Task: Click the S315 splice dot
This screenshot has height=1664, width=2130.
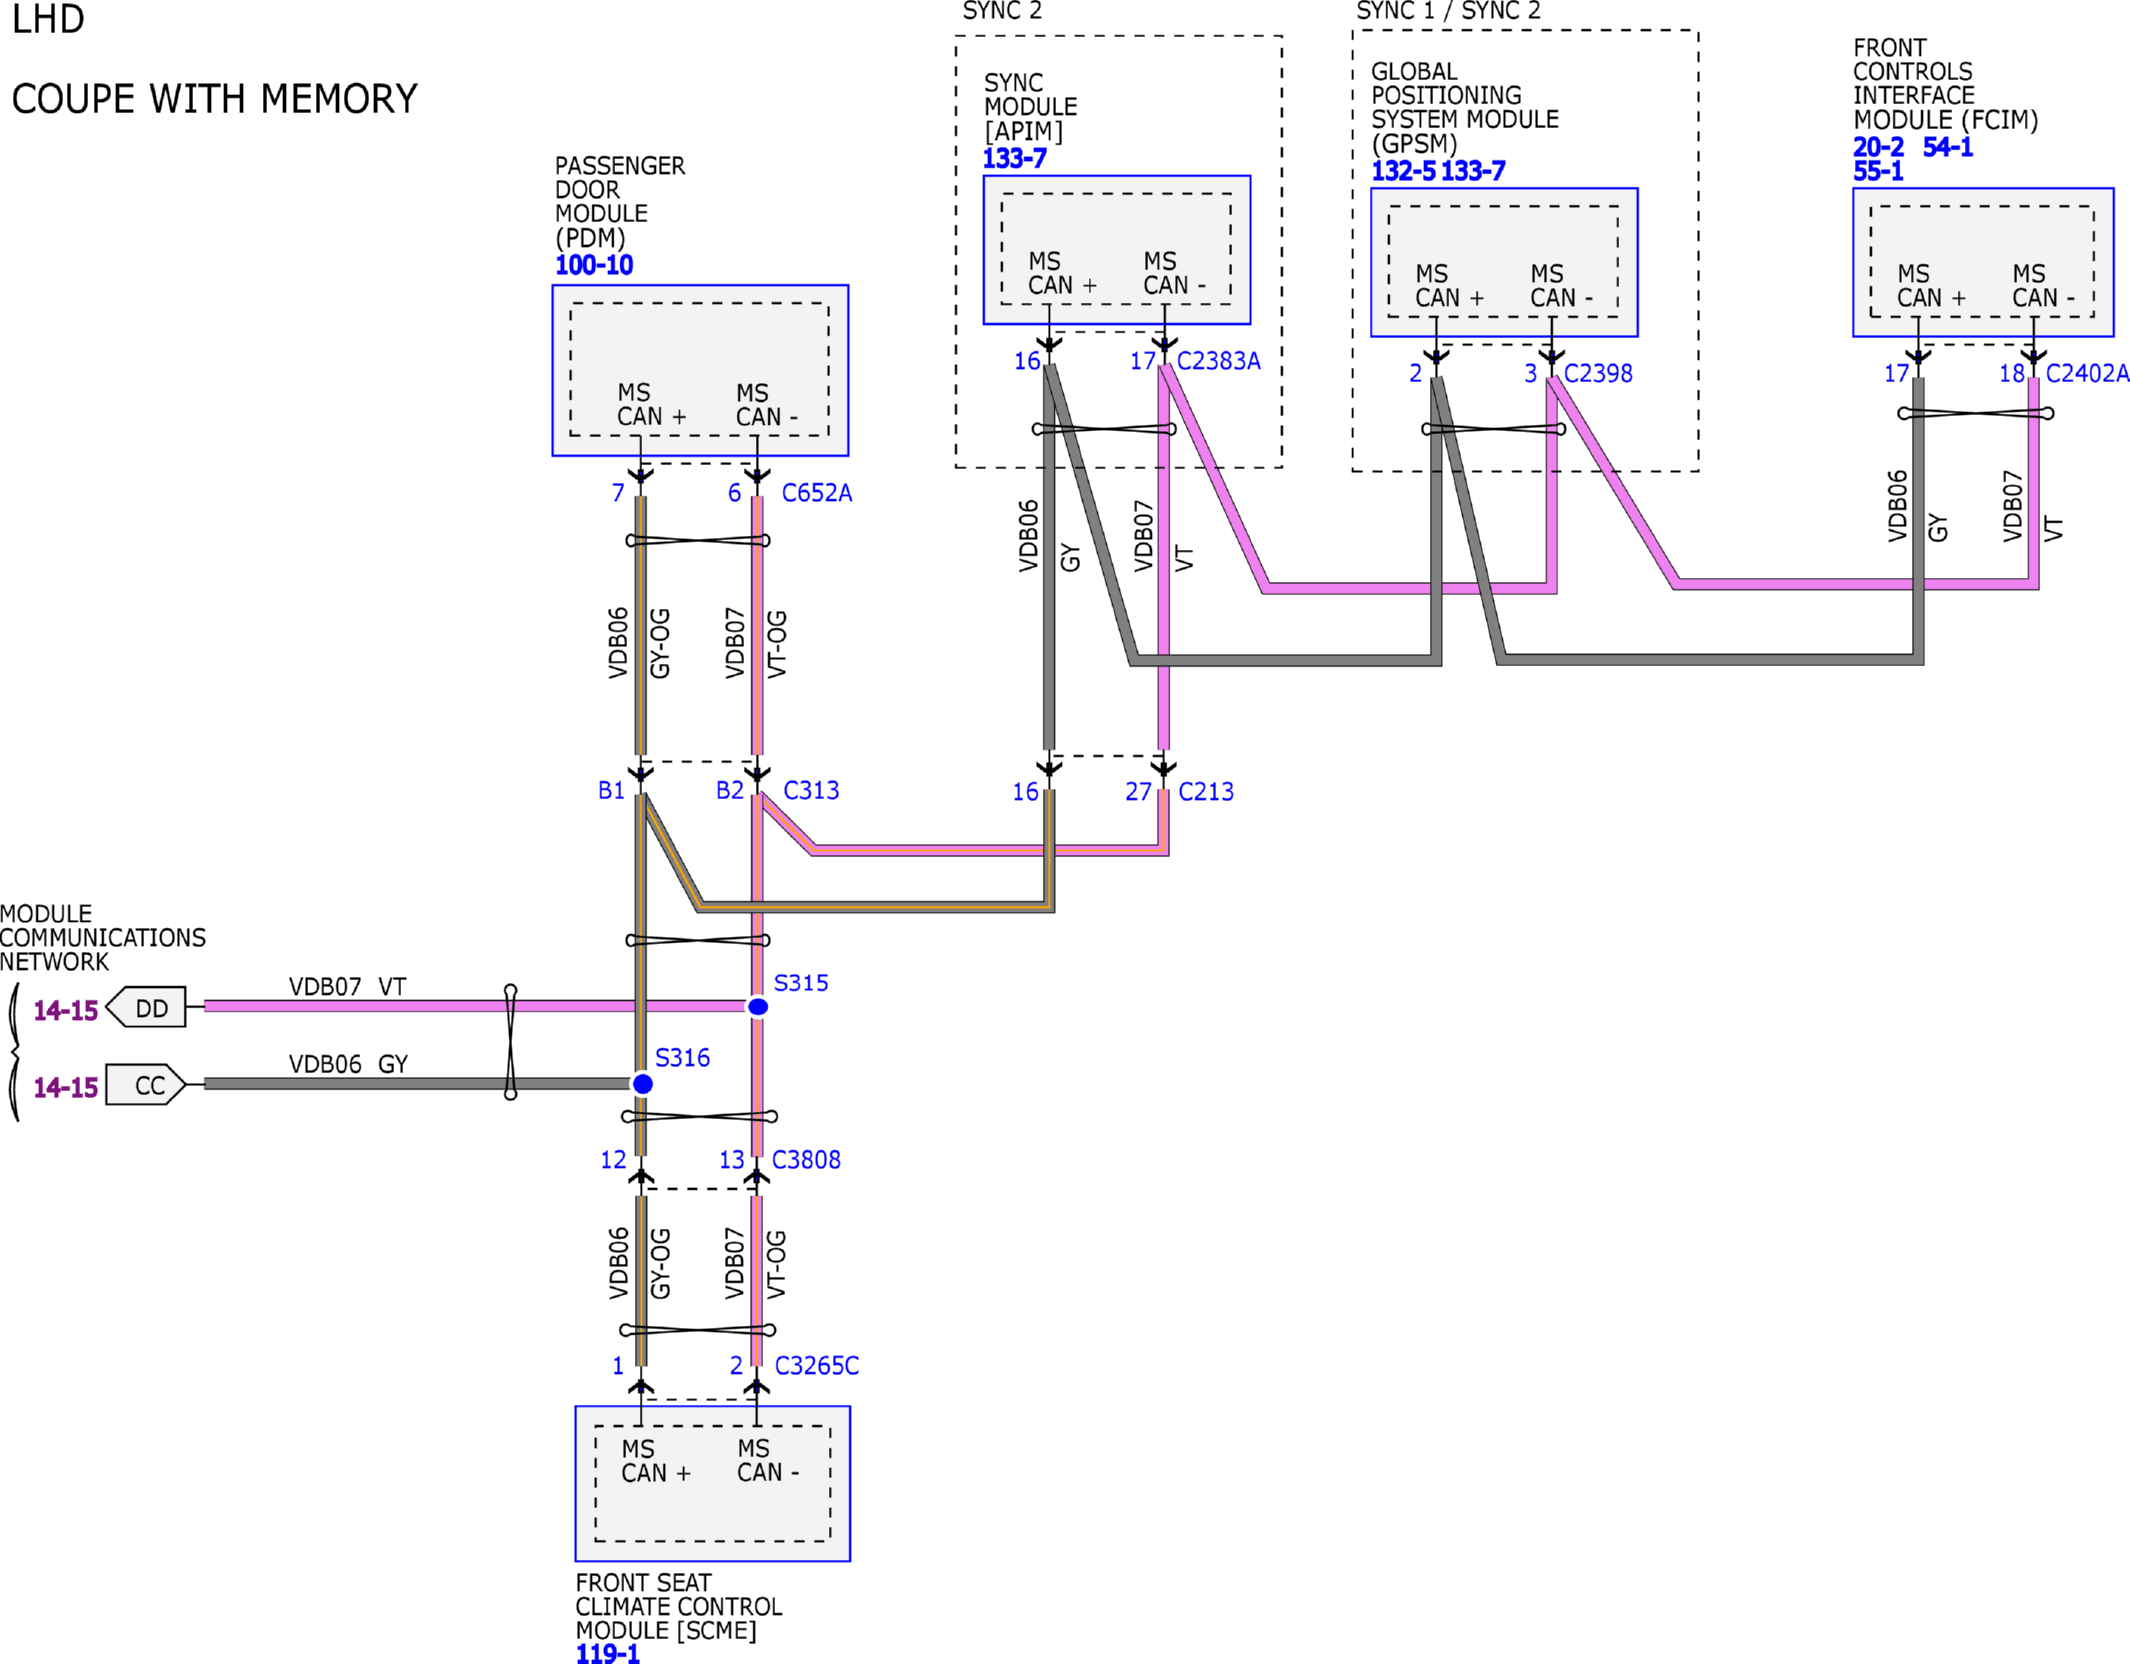Action: pos(758,1007)
